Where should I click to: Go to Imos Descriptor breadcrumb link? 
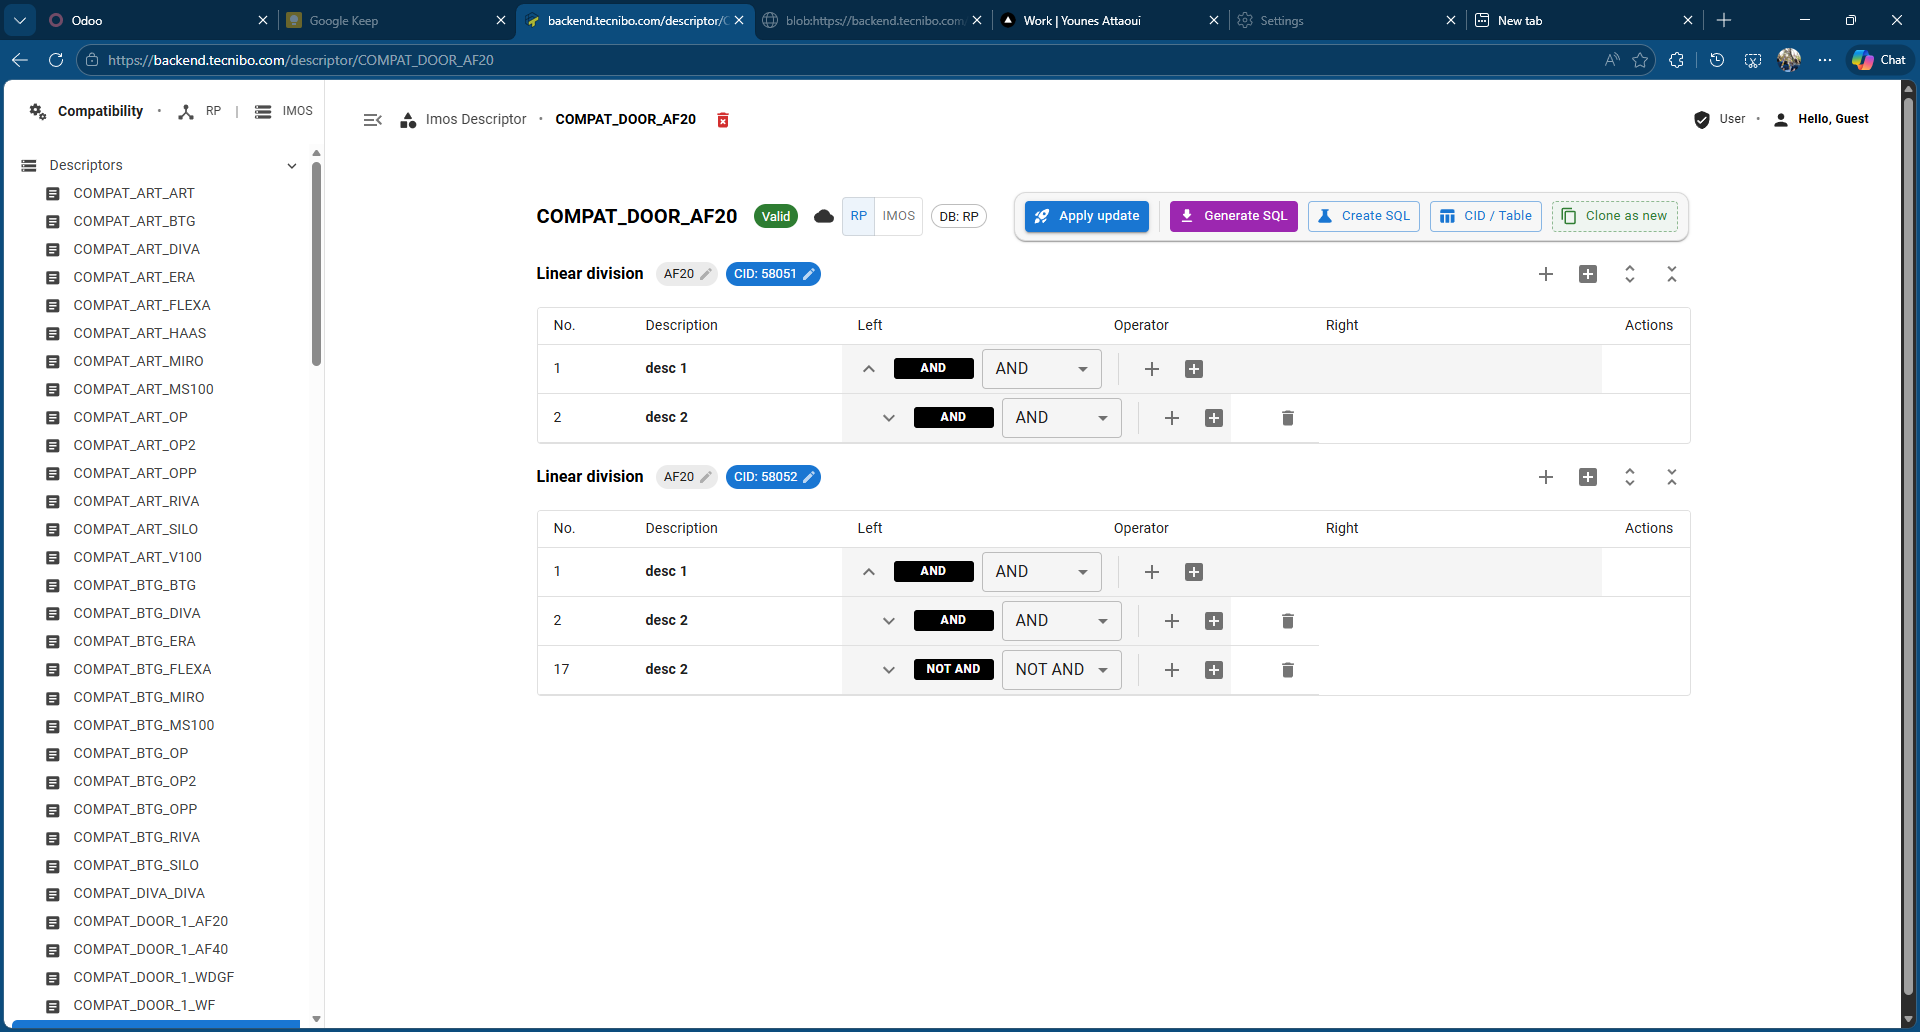coord(476,119)
